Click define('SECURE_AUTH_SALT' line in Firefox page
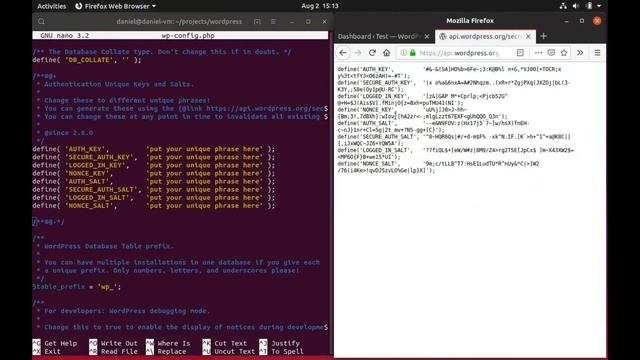Image resolution: width=640 pixels, height=360 pixels. 454,137
